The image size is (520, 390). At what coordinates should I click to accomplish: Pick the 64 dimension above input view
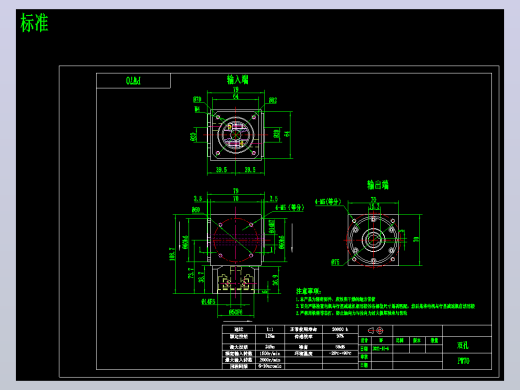pos(236,97)
